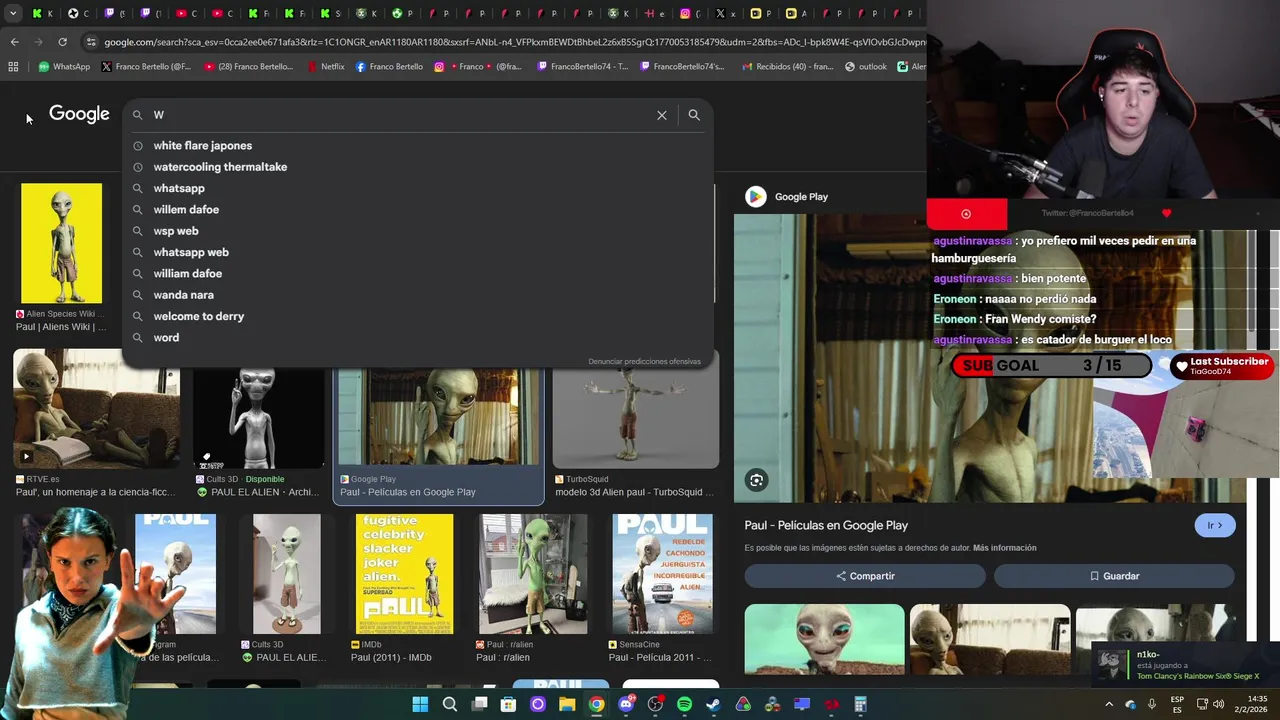The image size is (1280, 720).
Task: Select suggestion "wsp web"
Action: click(x=418, y=231)
